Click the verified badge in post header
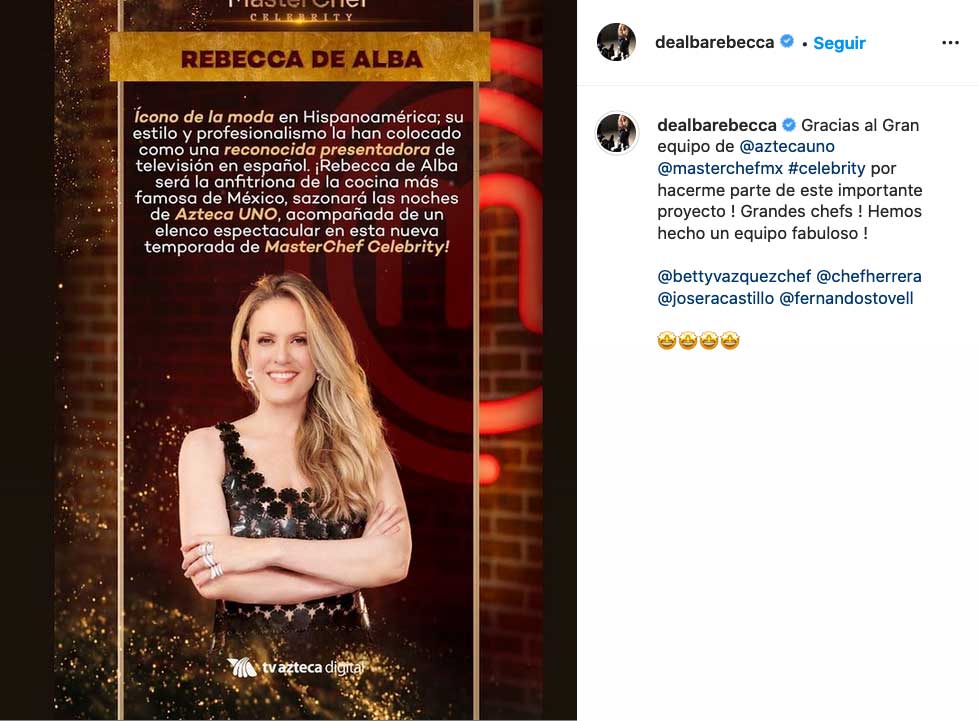This screenshot has width=978, height=721. pyautogui.click(x=787, y=42)
